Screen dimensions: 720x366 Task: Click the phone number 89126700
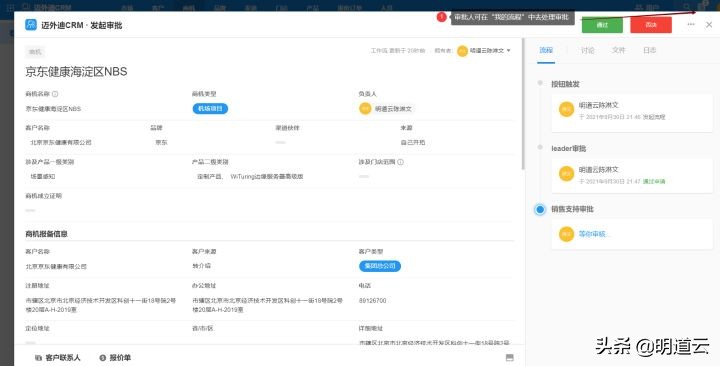(x=372, y=301)
